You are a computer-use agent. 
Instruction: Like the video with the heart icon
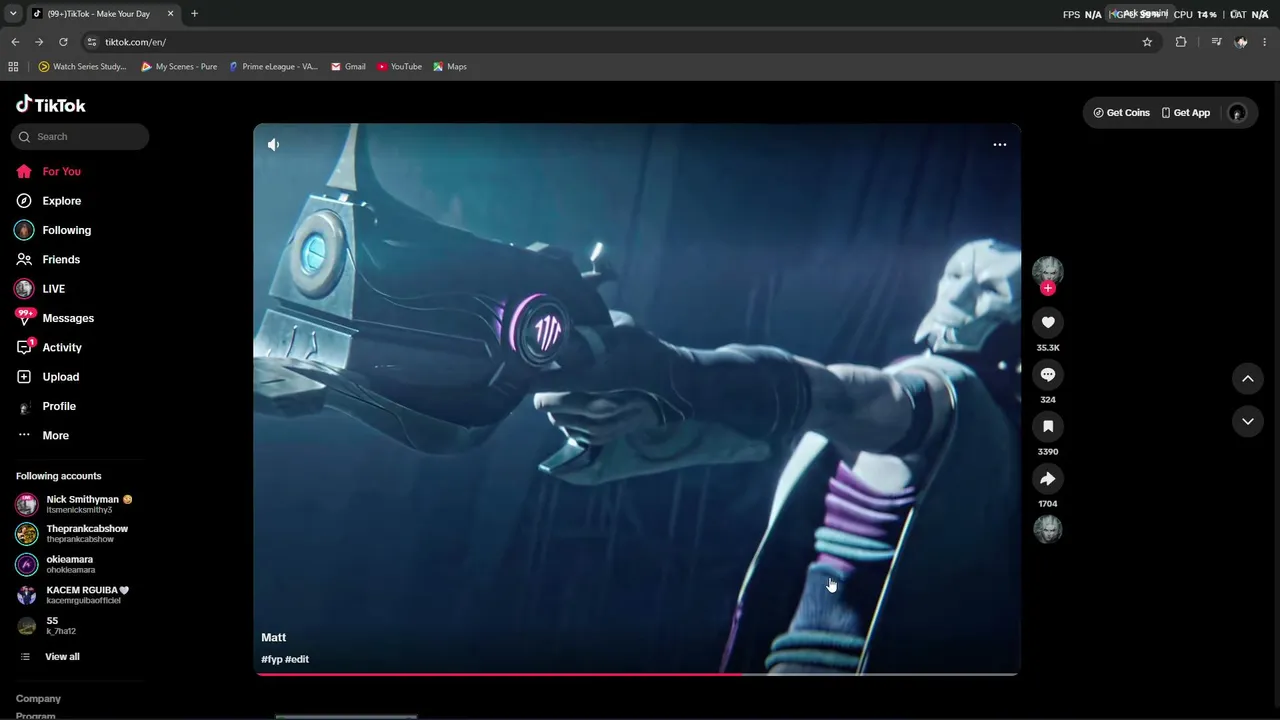coord(1048,322)
